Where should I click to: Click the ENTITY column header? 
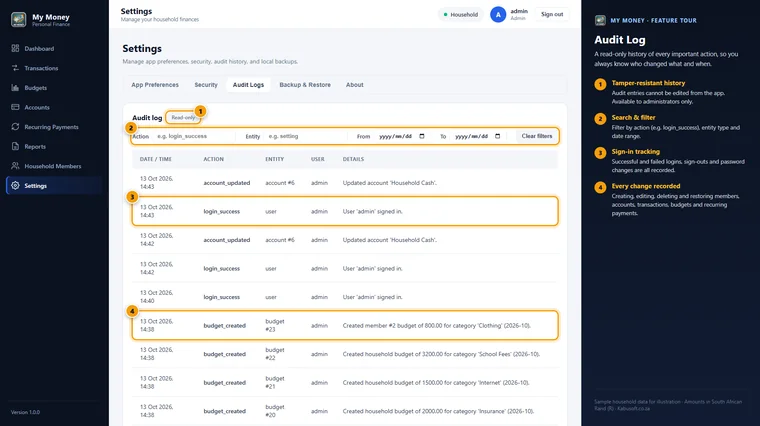click(x=274, y=159)
